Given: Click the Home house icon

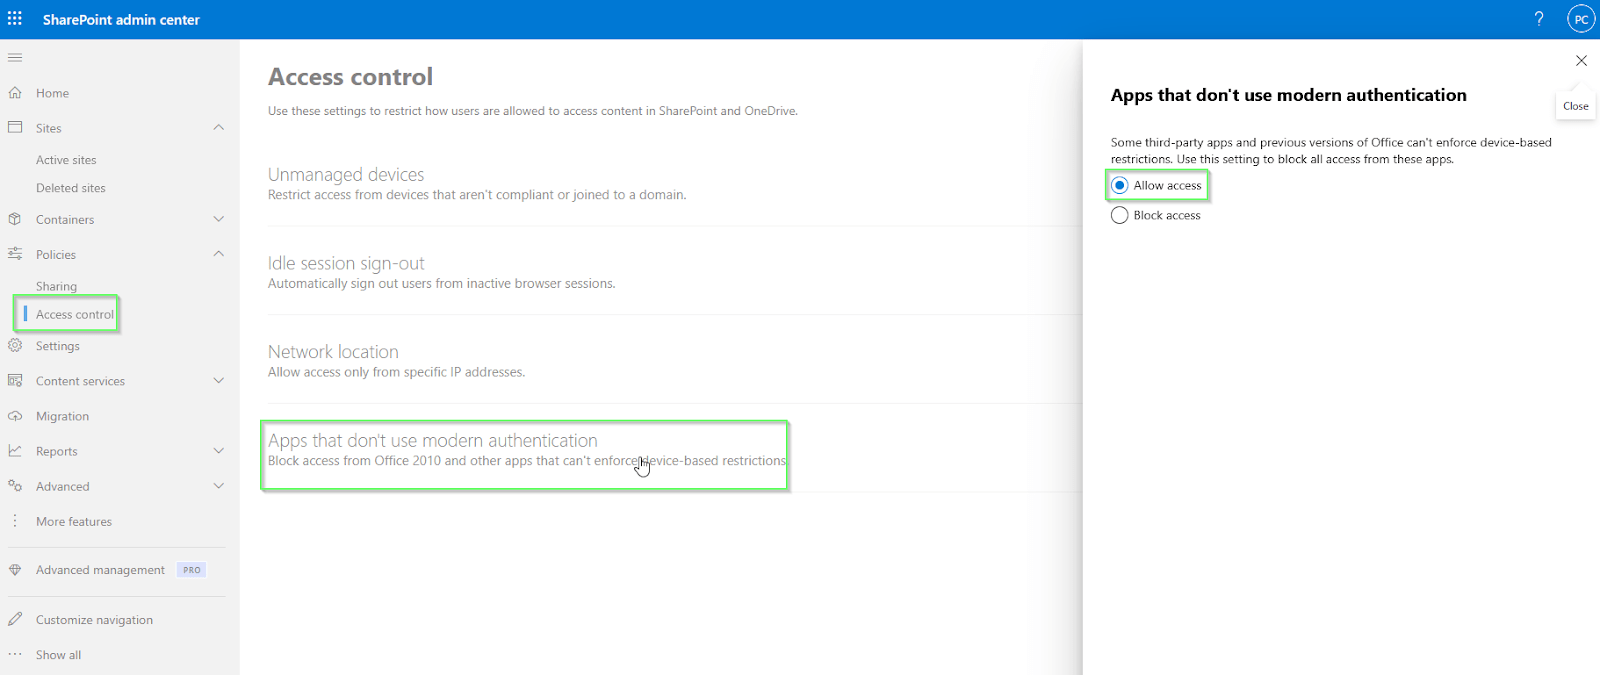Looking at the screenshot, I should 15,93.
